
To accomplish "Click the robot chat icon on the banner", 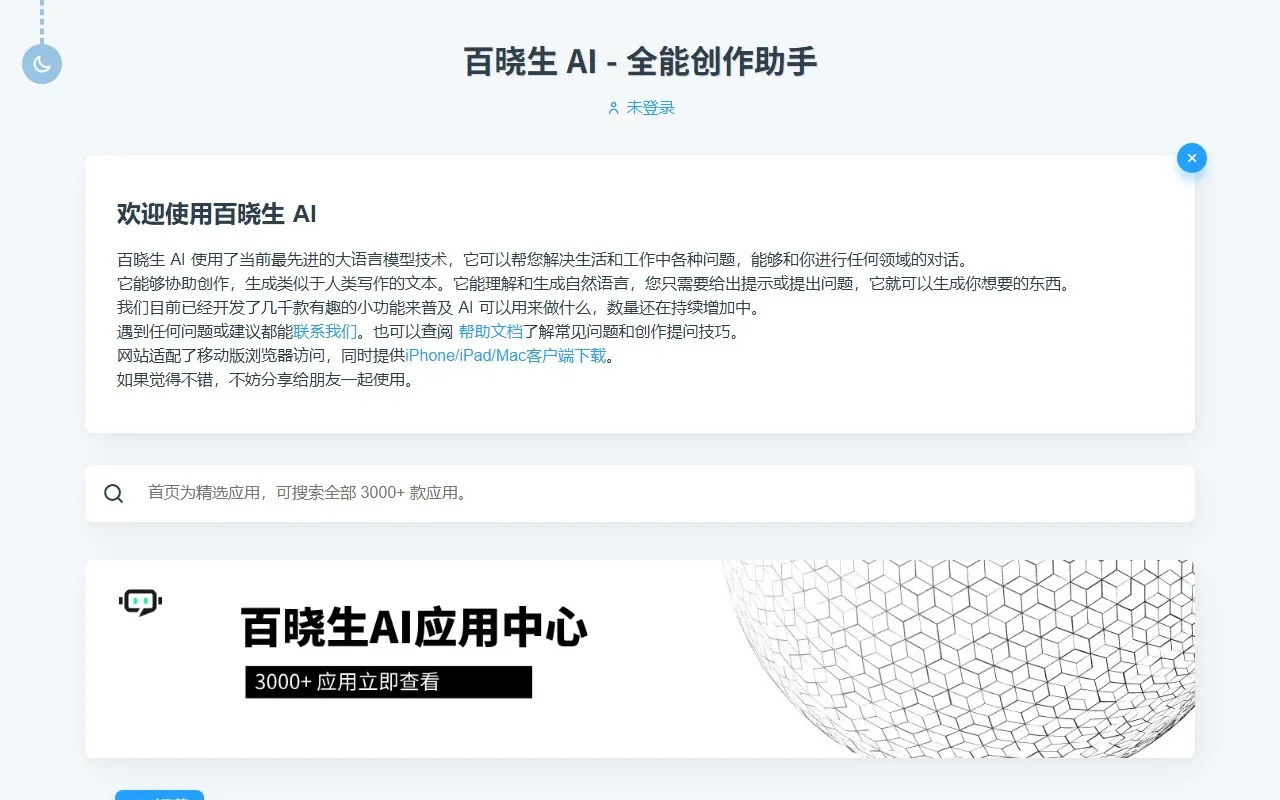I will click(x=140, y=601).
